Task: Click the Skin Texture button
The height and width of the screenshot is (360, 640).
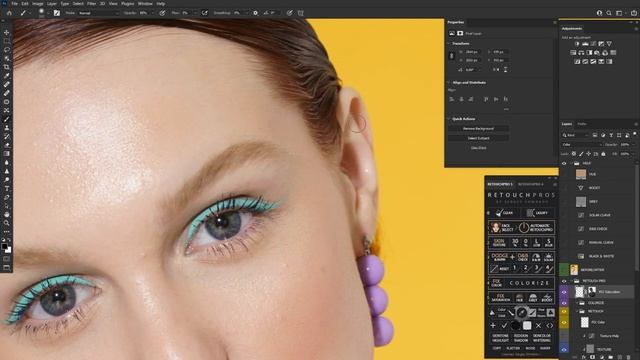Action: point(499,242)
